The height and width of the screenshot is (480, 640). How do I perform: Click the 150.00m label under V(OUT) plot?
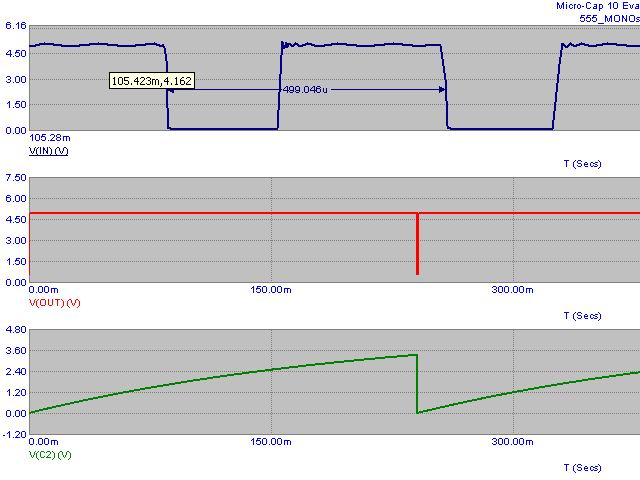point(271,290)
